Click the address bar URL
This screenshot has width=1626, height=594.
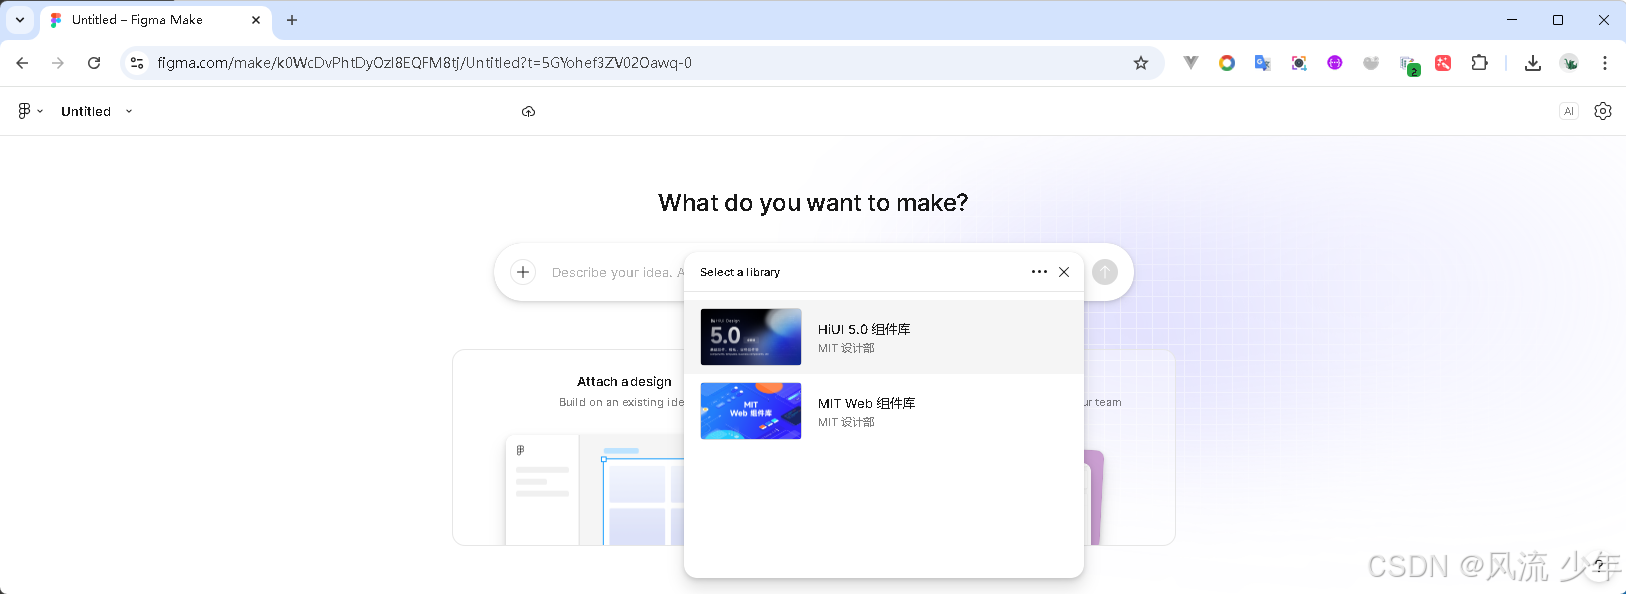click(424, 63)
